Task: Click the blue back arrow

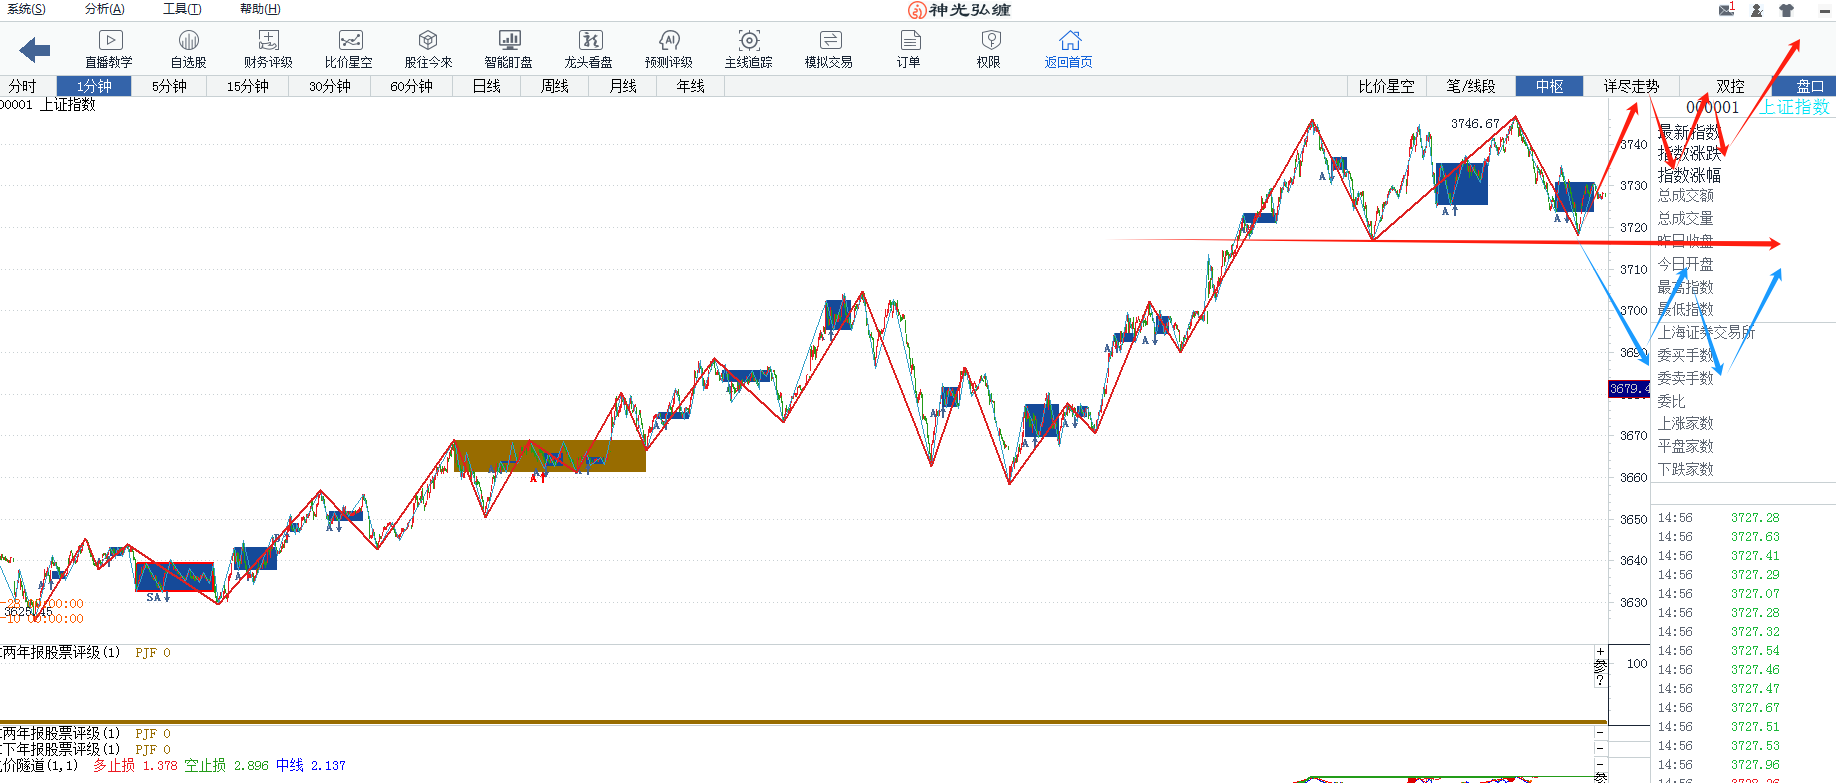Action: tap(35, 49)
